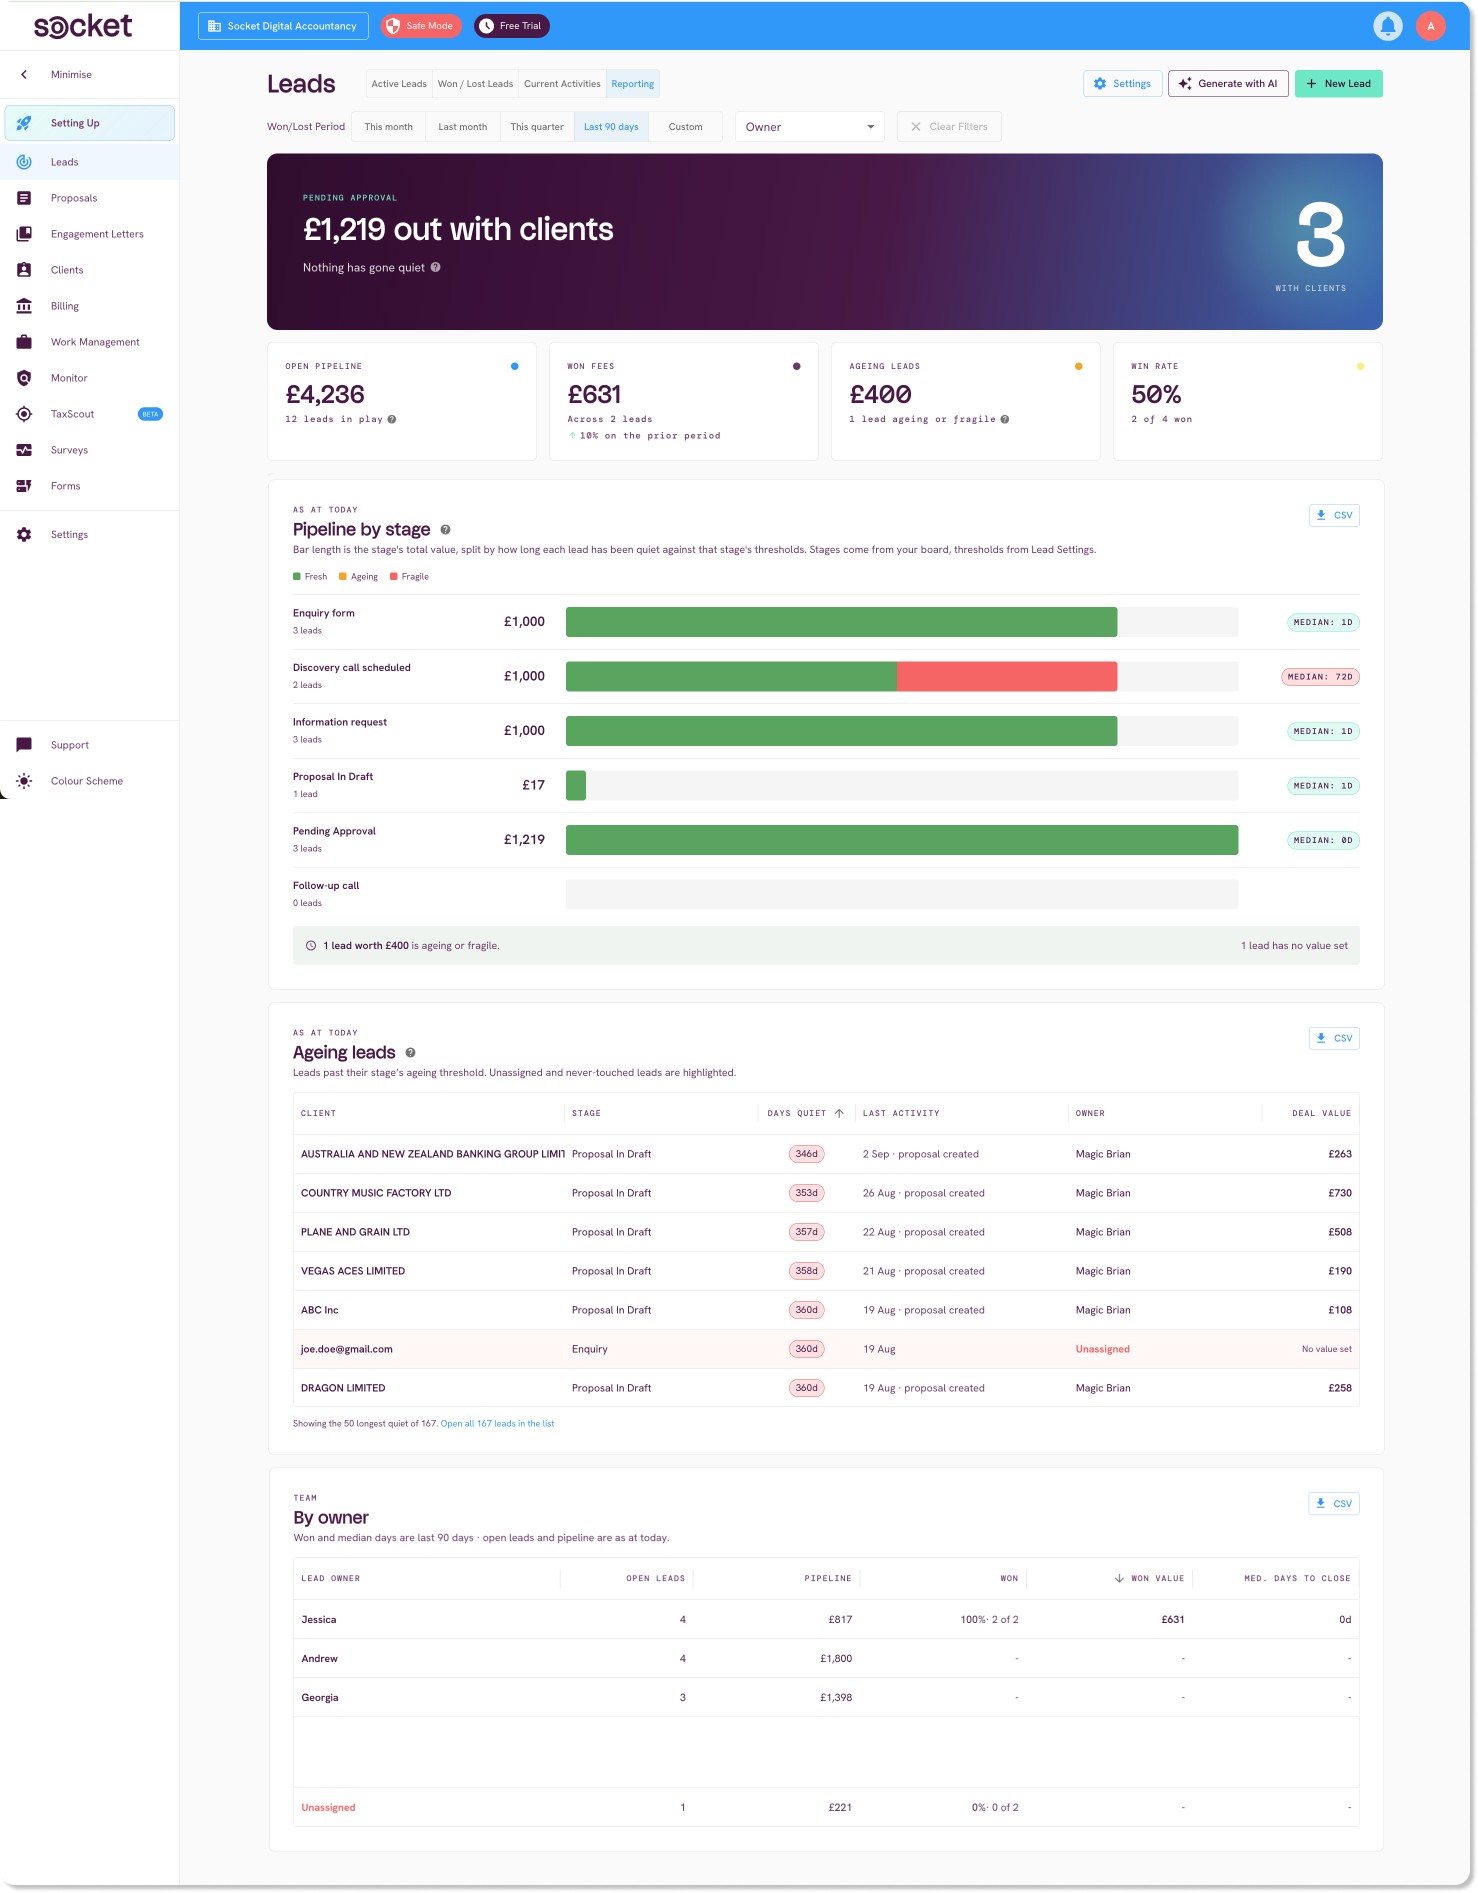Click the Median: 72D badge
This screenshot has width=1478, height=1893.
tap(1320, 677)
